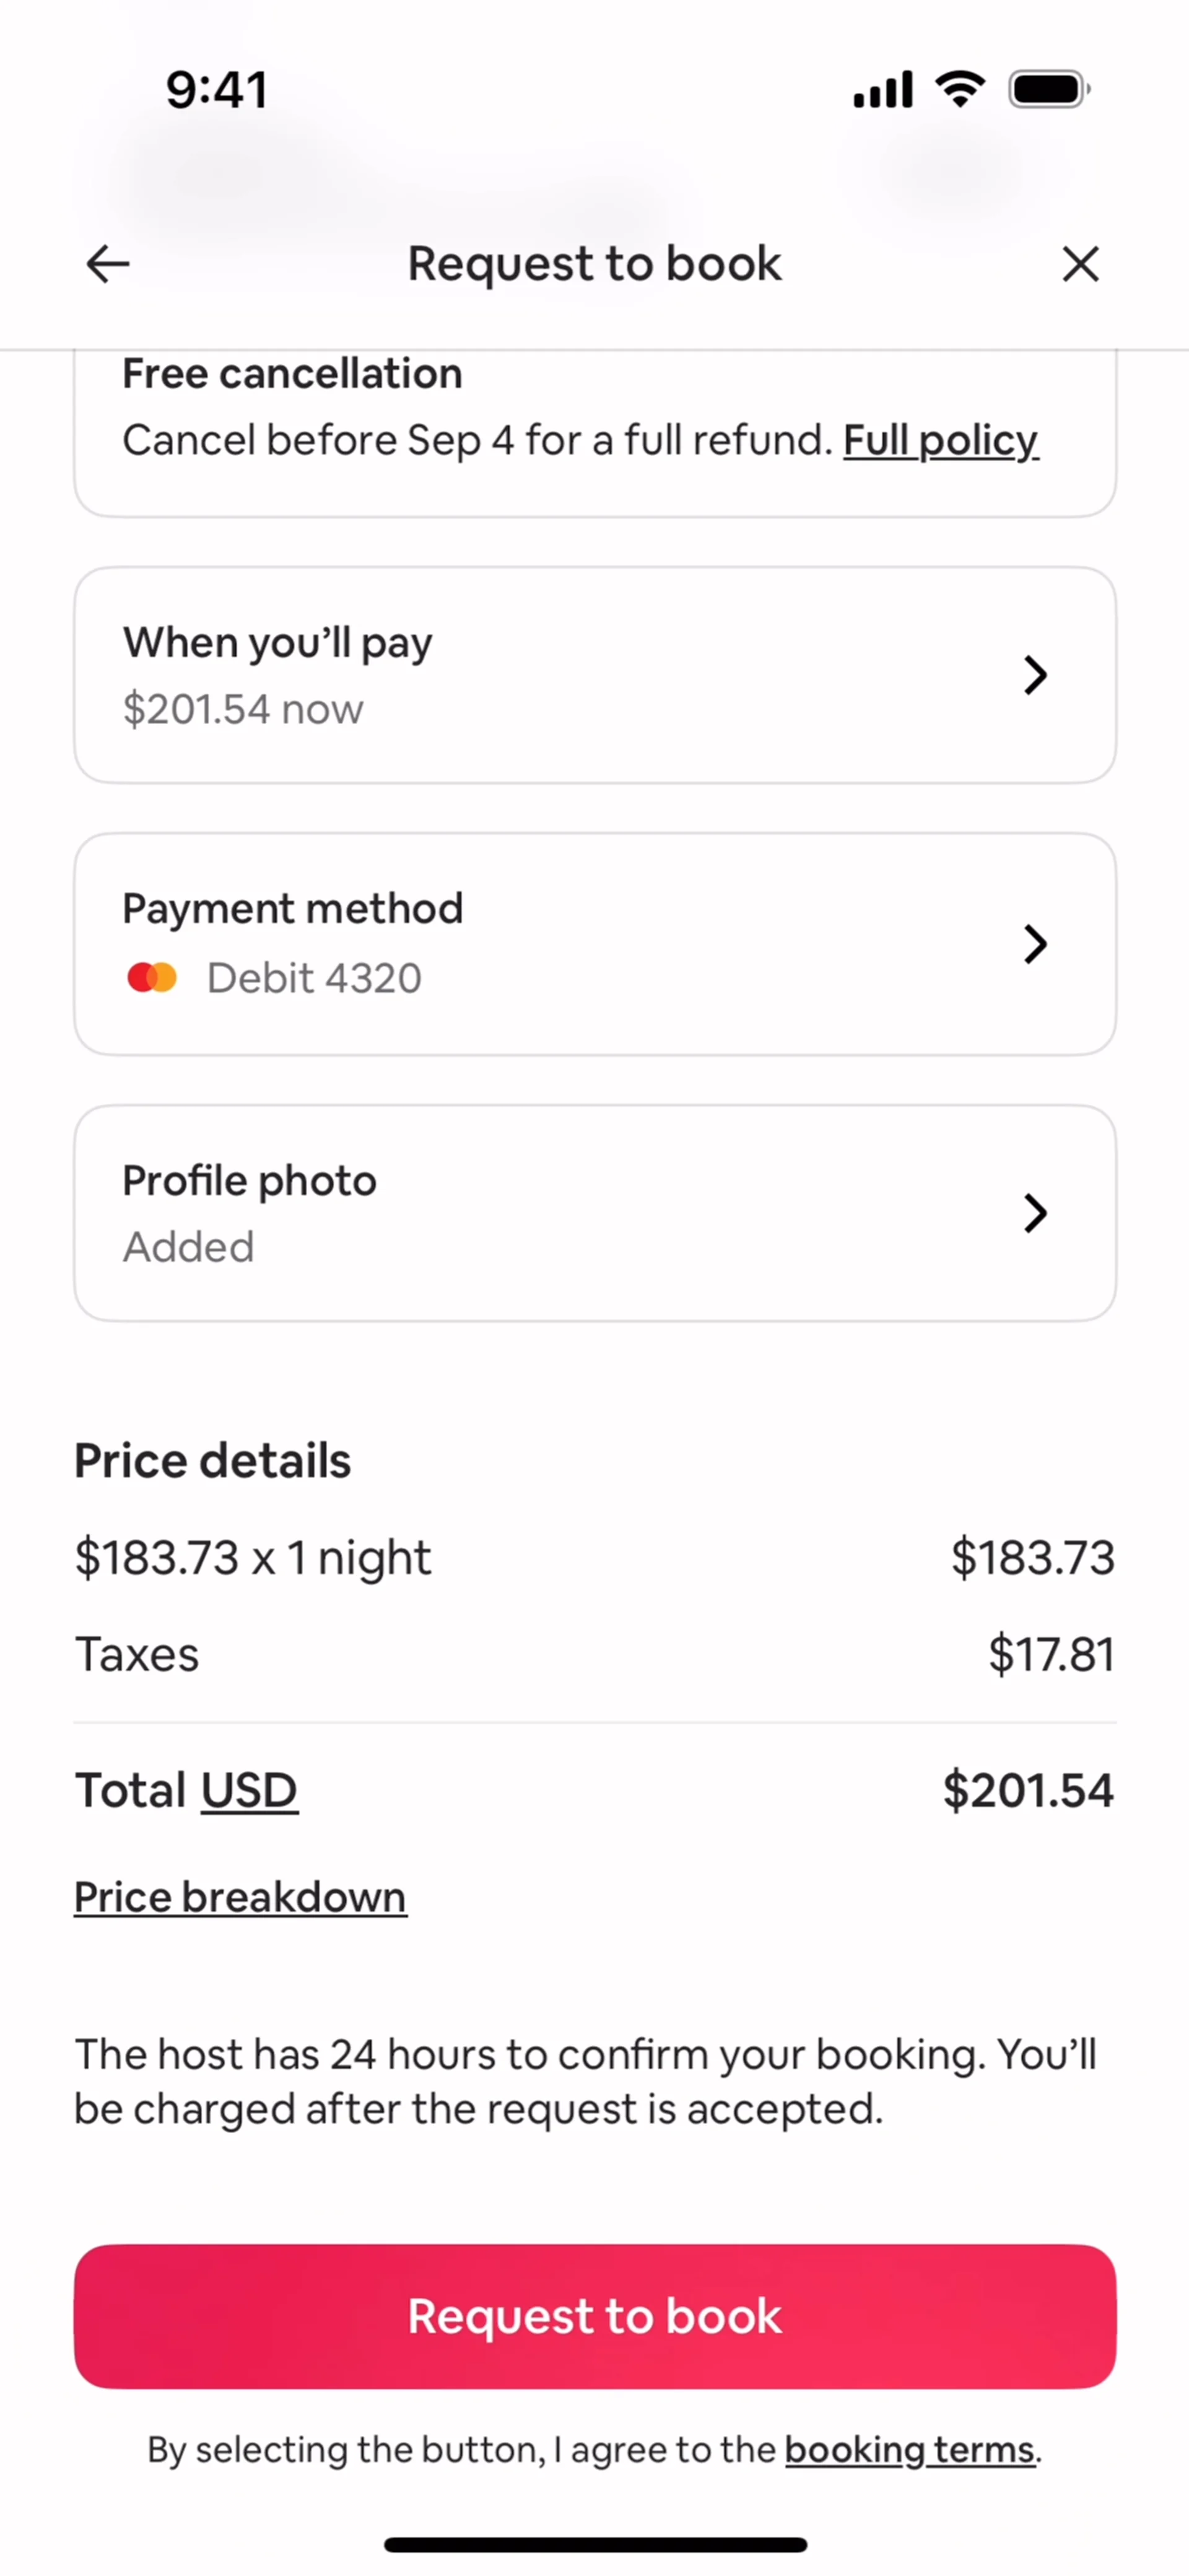Select the Debit 4320 payment method
1189x2576 pixels.
tap(313, 978)
